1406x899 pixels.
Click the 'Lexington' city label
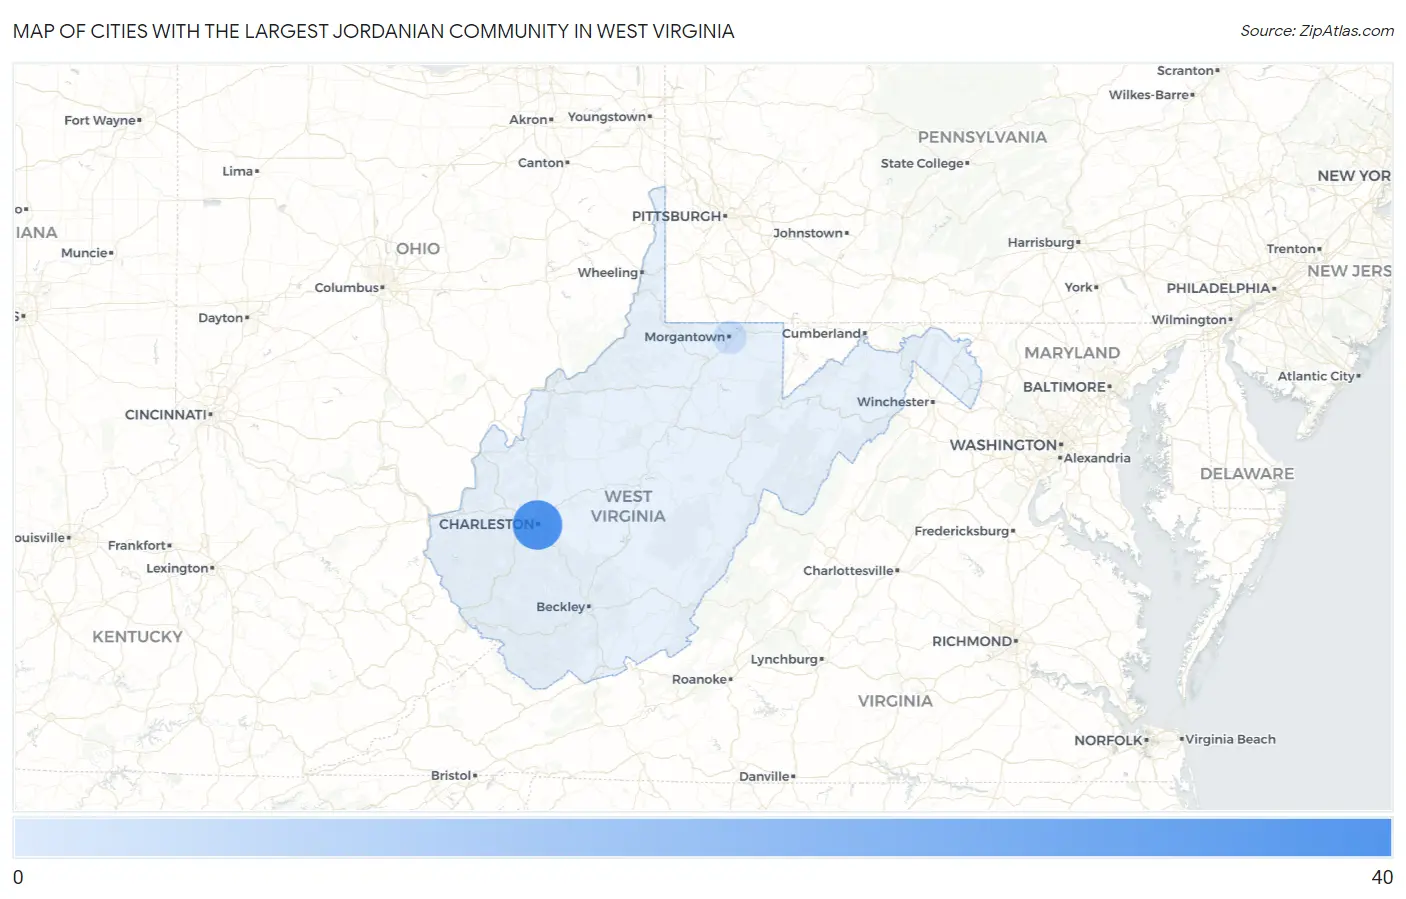(x=177, y=568)
